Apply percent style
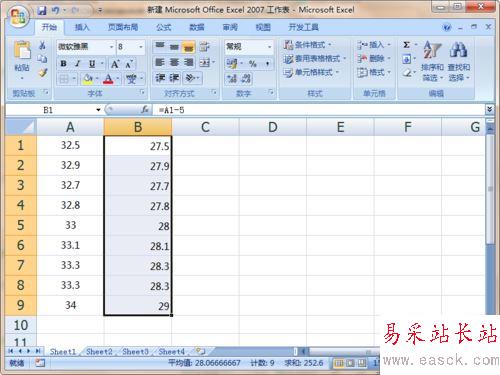The height and width of the screenshot is (375, 500). (x=253, y=63)
